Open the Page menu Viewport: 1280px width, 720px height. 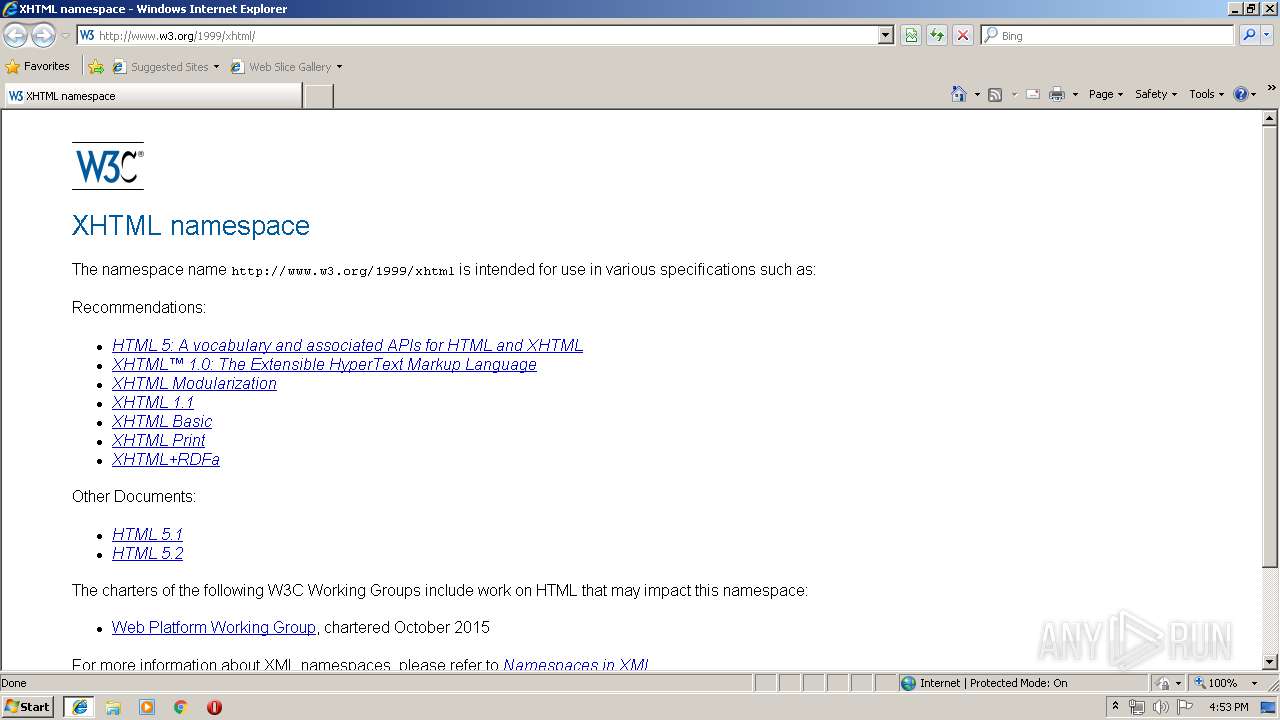click(x=1106, y=94)
